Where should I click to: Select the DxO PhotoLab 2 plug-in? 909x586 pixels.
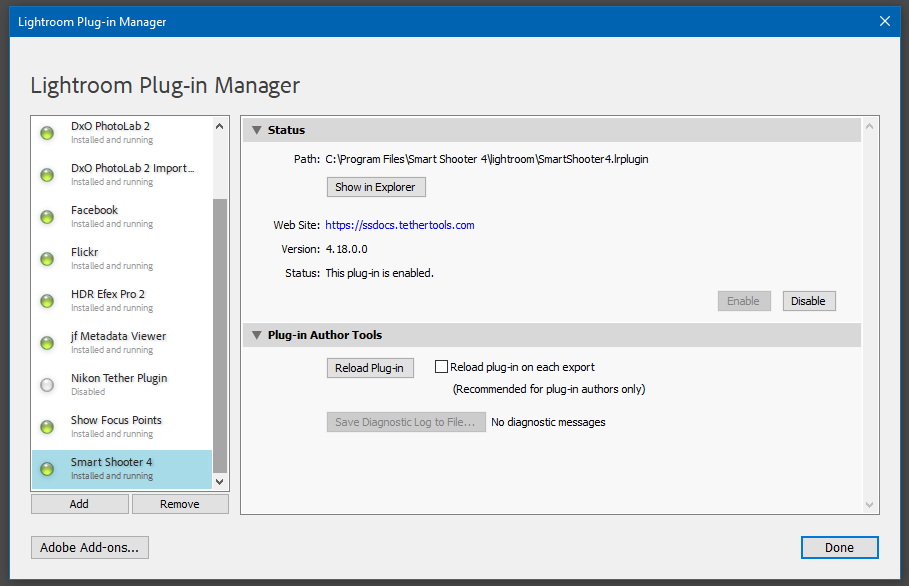click(x=122, y=133)
